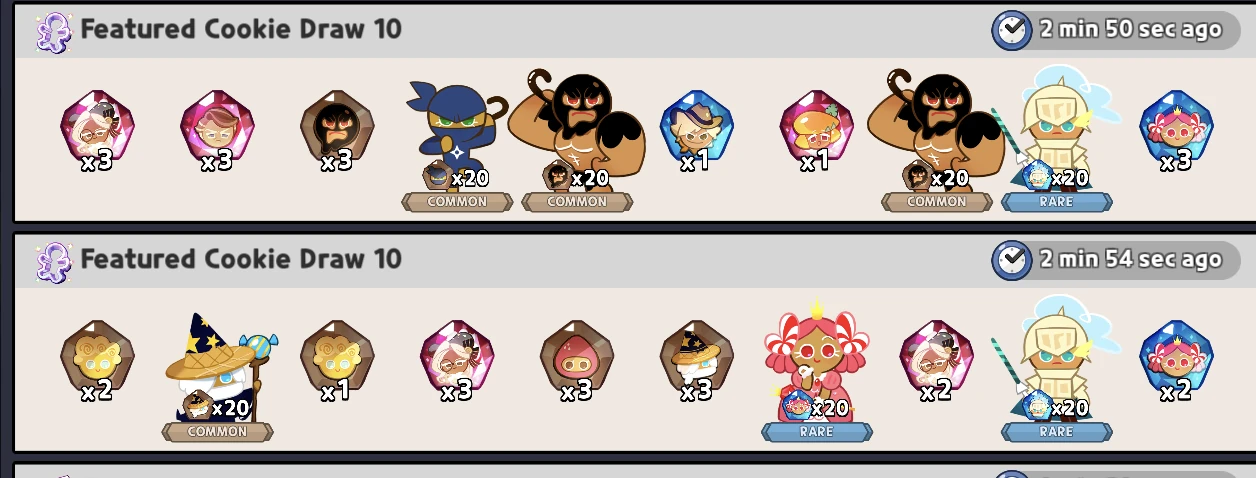Select the wizard hat cookie with staff
The height and width of the screenshot is (478, 1256).
pyautogui.click(x=217, y=367)
